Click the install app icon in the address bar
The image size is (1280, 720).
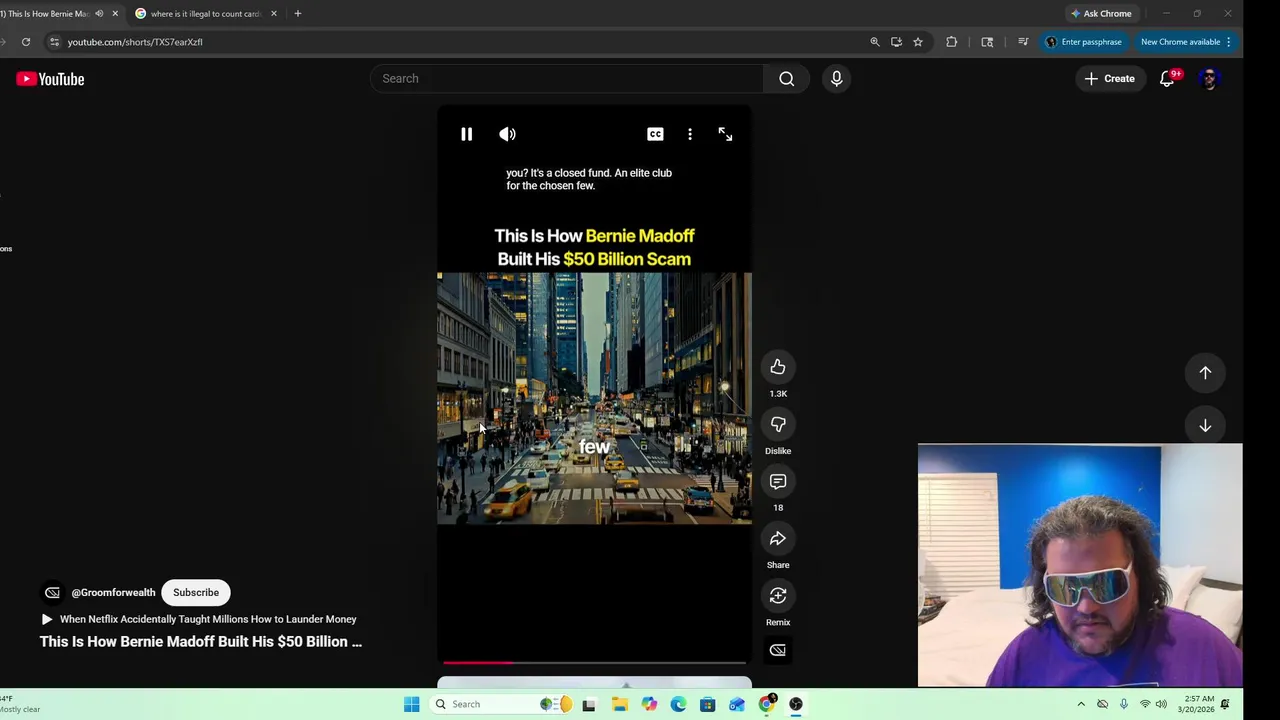click(x=896, y=42)
